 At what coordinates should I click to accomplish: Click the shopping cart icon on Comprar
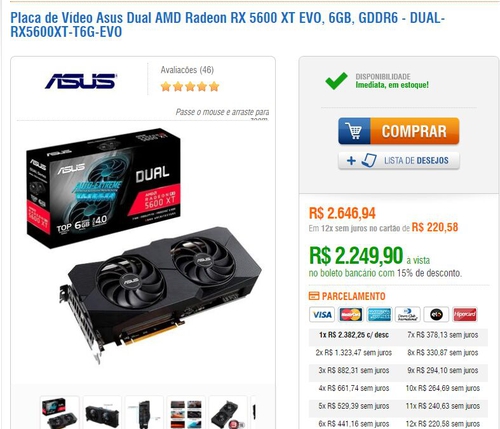click(354, 131)
